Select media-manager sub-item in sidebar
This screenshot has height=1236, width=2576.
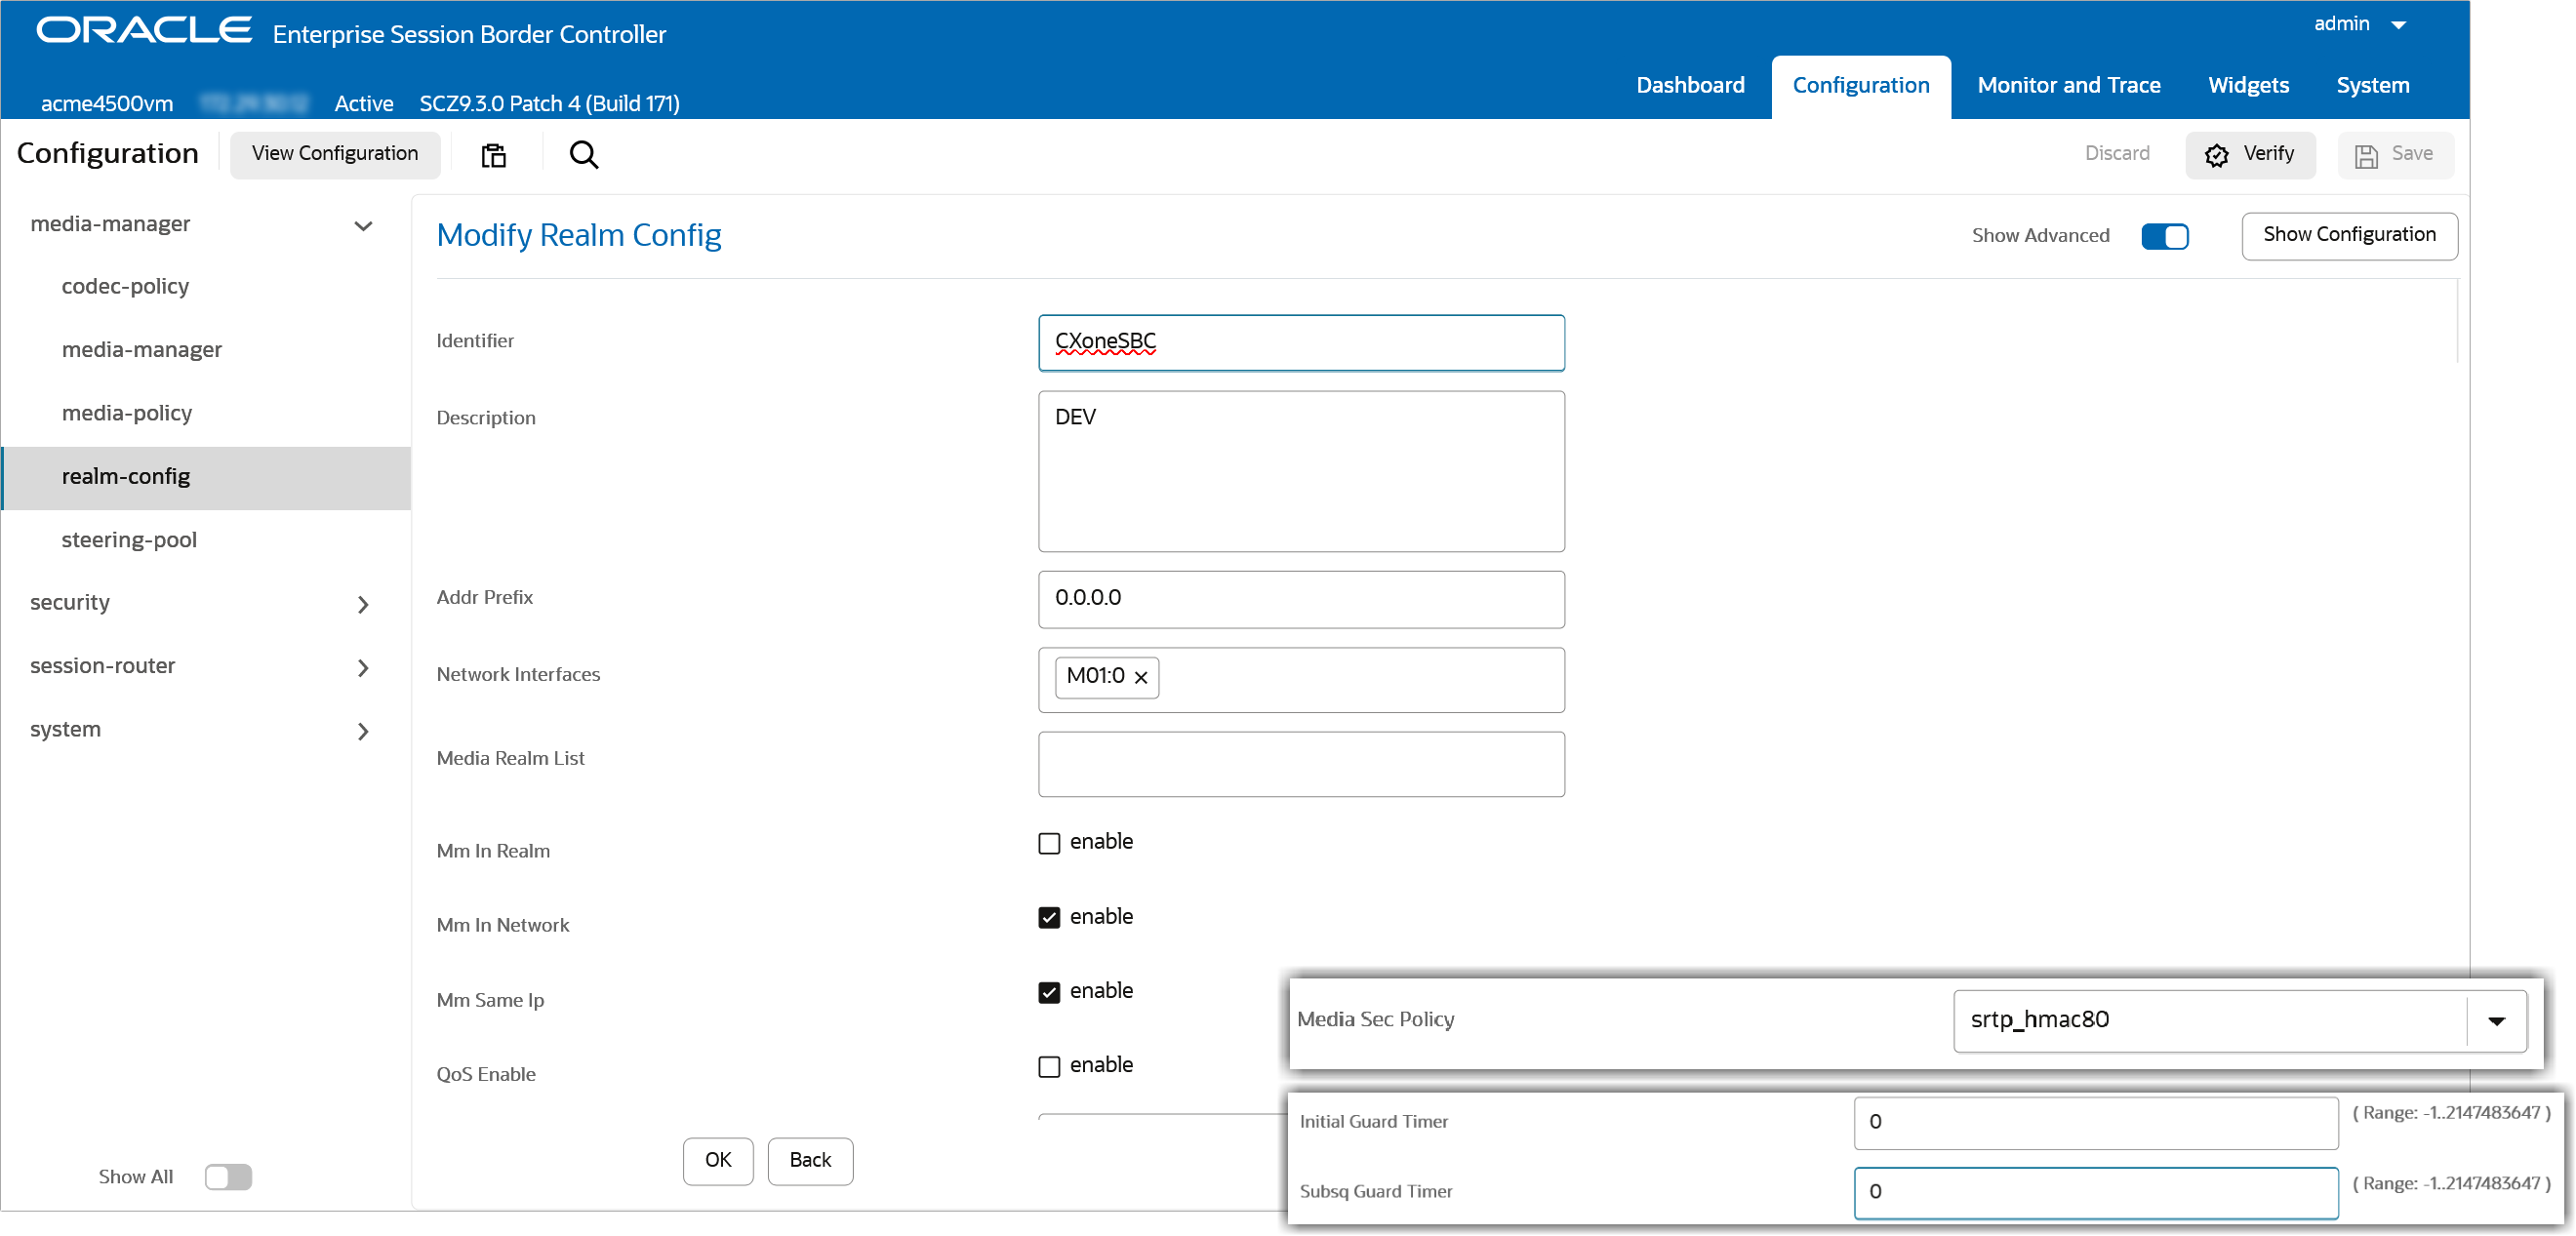[x=142, y=349]
